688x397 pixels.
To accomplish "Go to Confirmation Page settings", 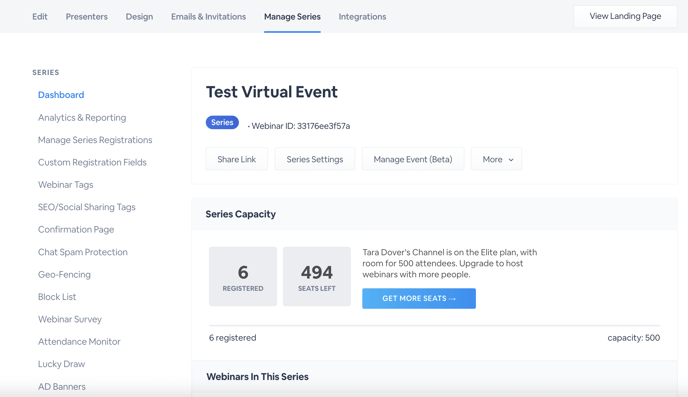I will (76, 229).
